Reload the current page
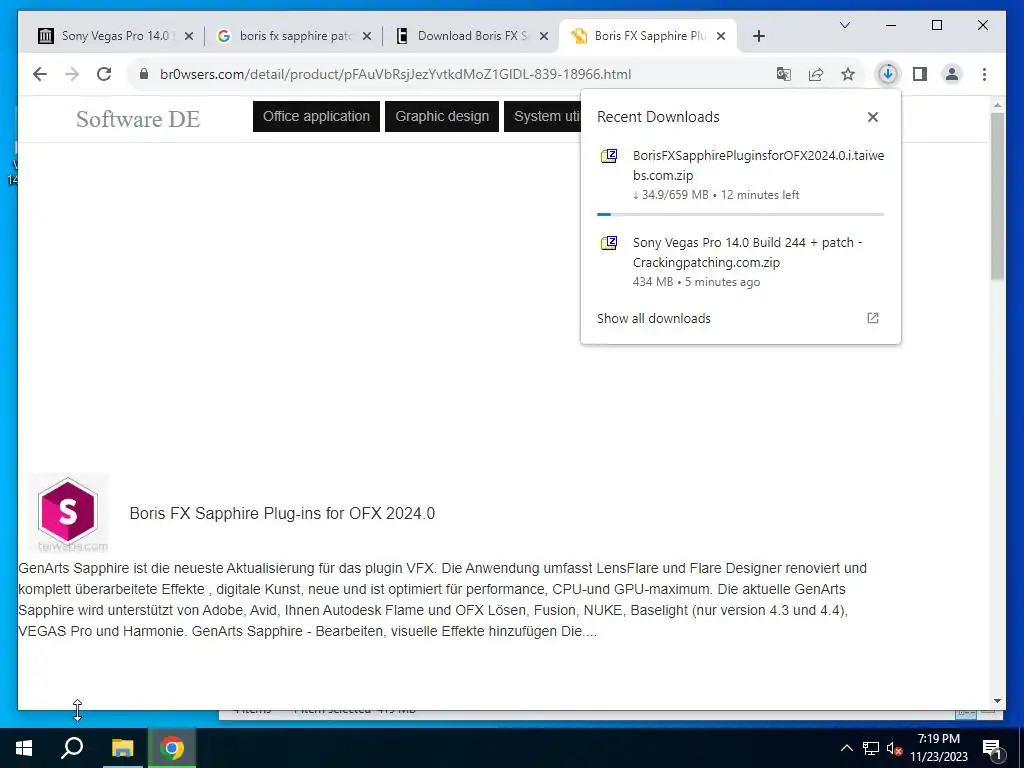The width and height of the screenshot is (1024, 768). point(104,74)
